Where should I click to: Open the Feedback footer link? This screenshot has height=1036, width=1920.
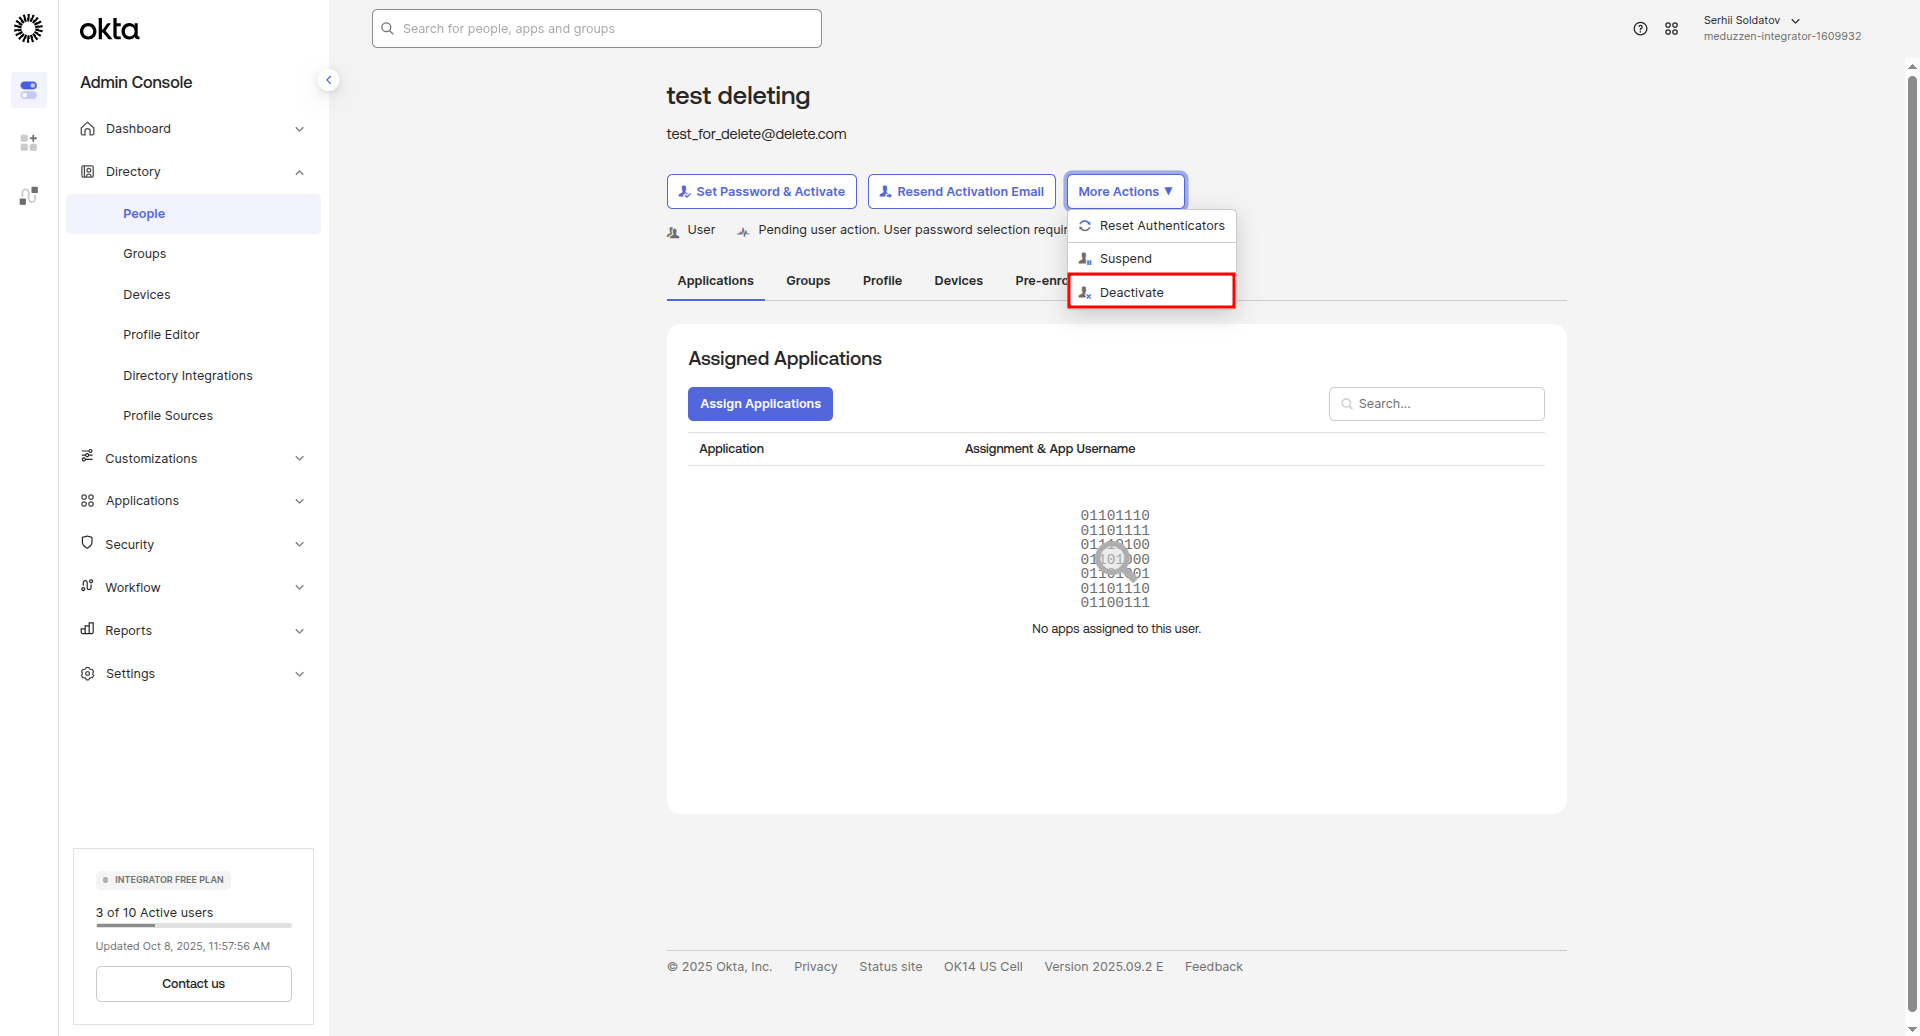point(1213,967)
